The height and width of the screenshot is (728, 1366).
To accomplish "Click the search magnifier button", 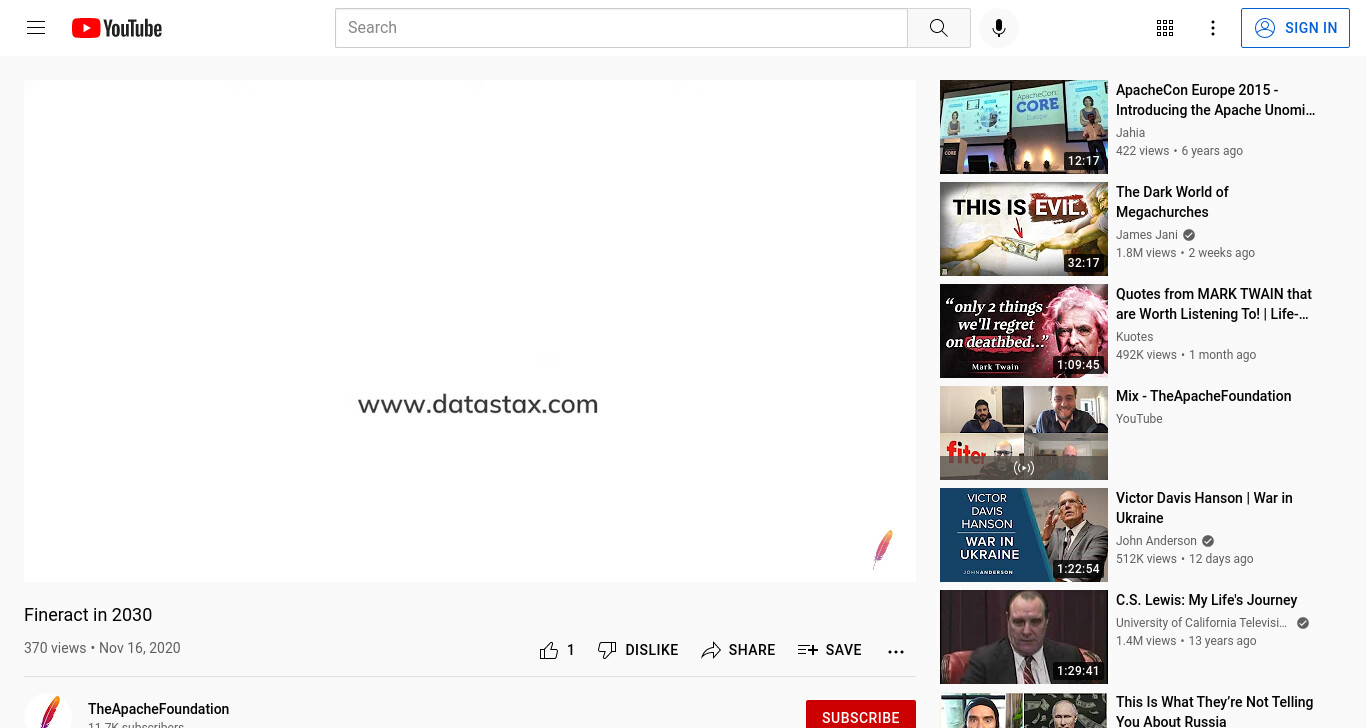I will [x=938, y=28].
